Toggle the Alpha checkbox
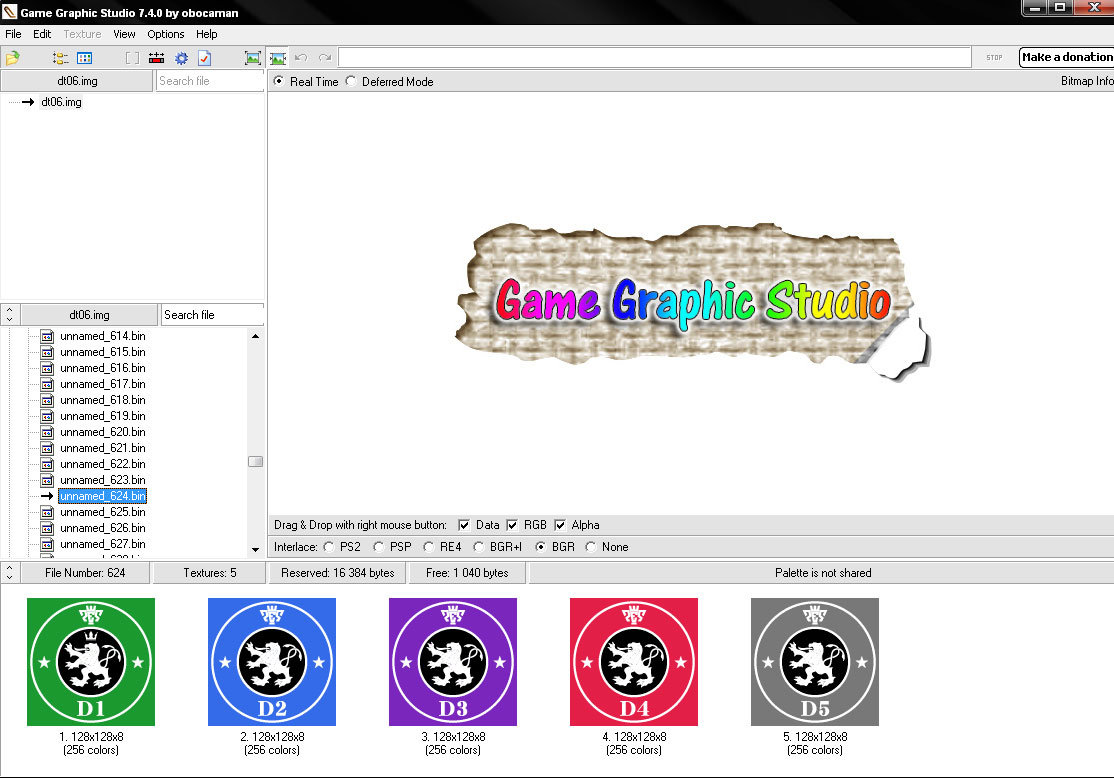1114x778 pixels. point(560,525)
